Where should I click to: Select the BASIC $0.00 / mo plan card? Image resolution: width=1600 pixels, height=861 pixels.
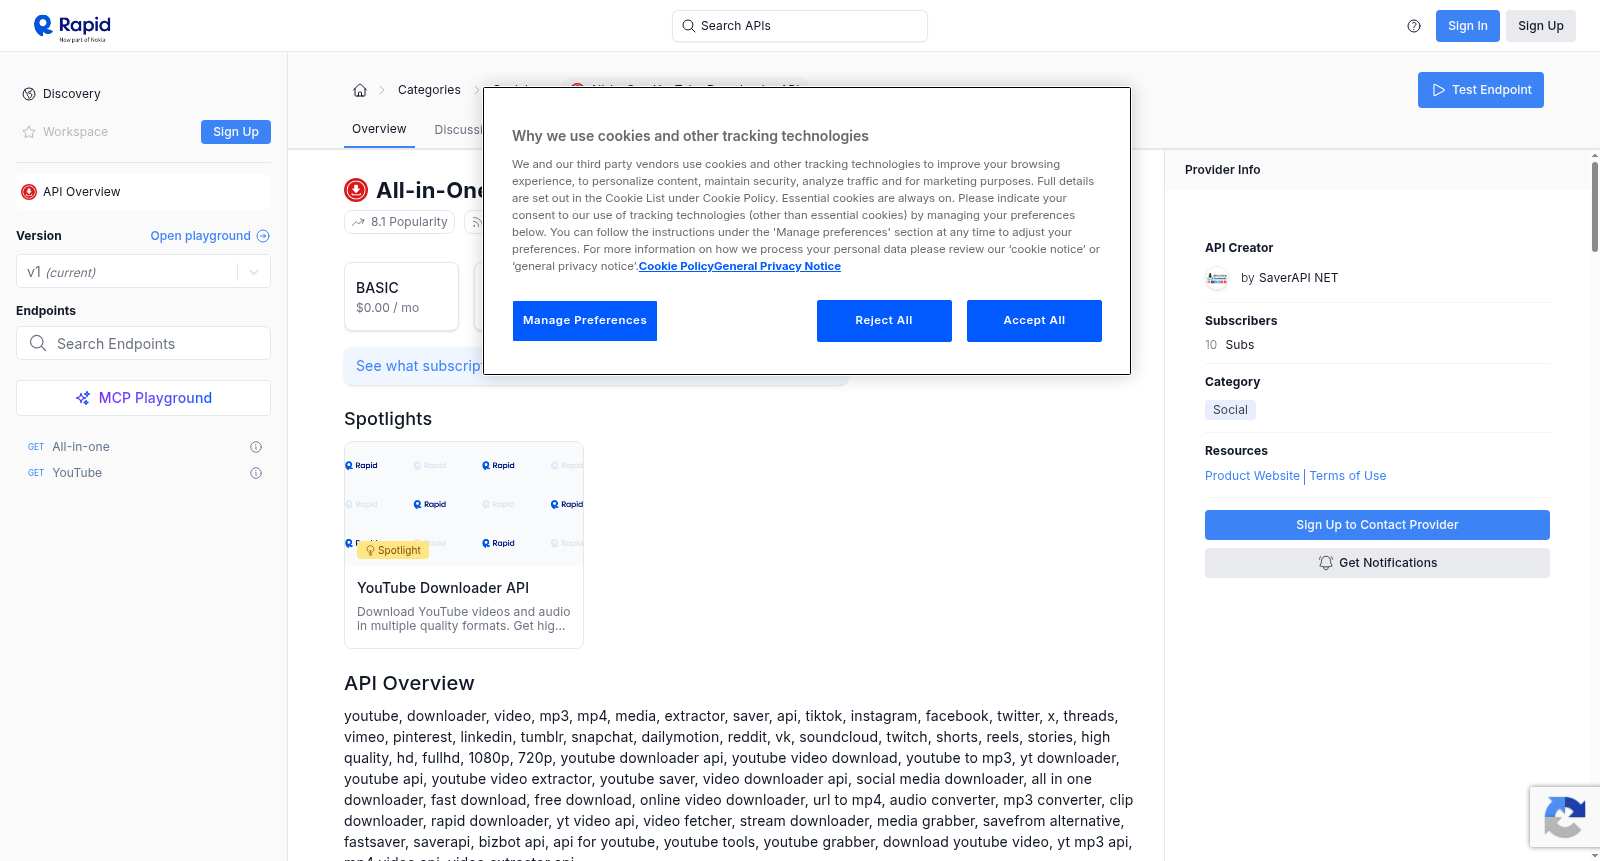coord(401,297)
